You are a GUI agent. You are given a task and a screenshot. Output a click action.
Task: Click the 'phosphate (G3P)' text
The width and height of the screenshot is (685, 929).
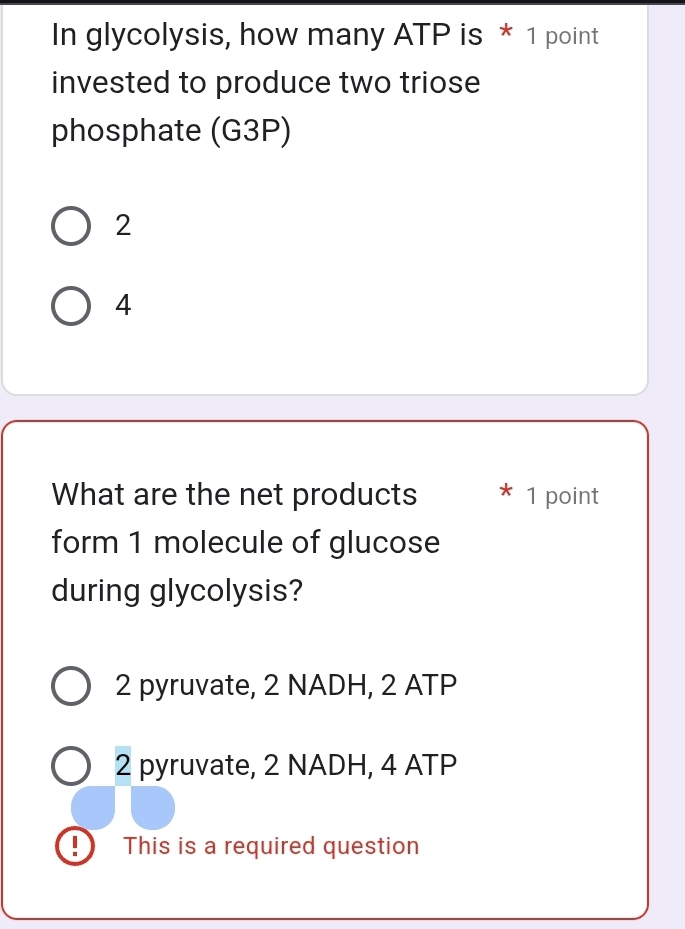click(171, 132)
